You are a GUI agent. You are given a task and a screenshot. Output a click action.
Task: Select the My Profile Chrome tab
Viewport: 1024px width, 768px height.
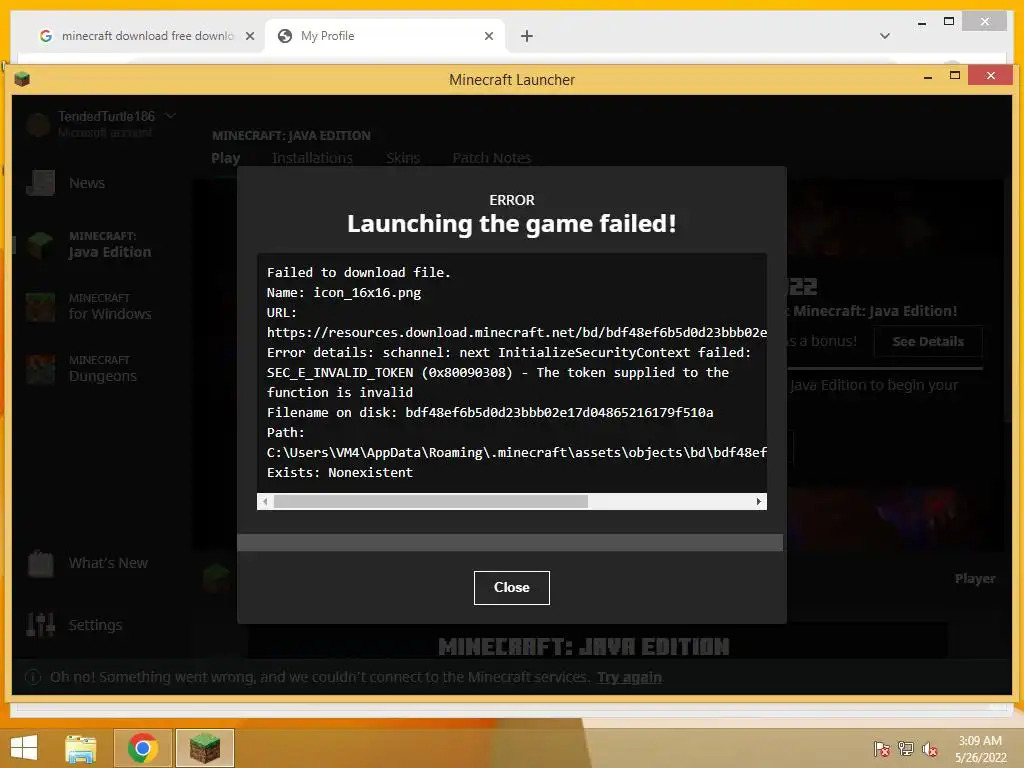[385, 36]
